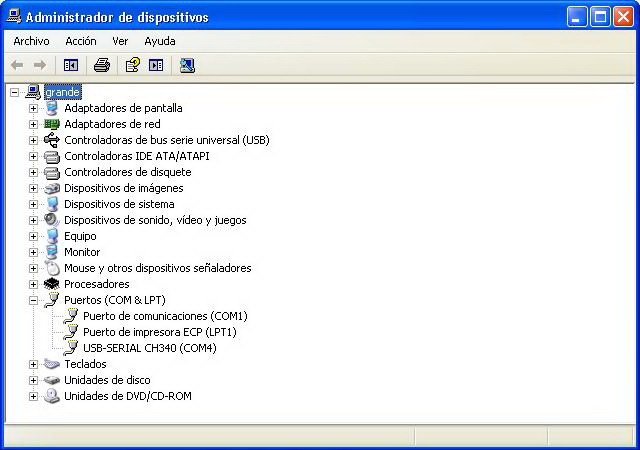640x450 pixels.
Task: Select Puerto de impresora ECP (LPT1)
Action: [x=159, y=332]
